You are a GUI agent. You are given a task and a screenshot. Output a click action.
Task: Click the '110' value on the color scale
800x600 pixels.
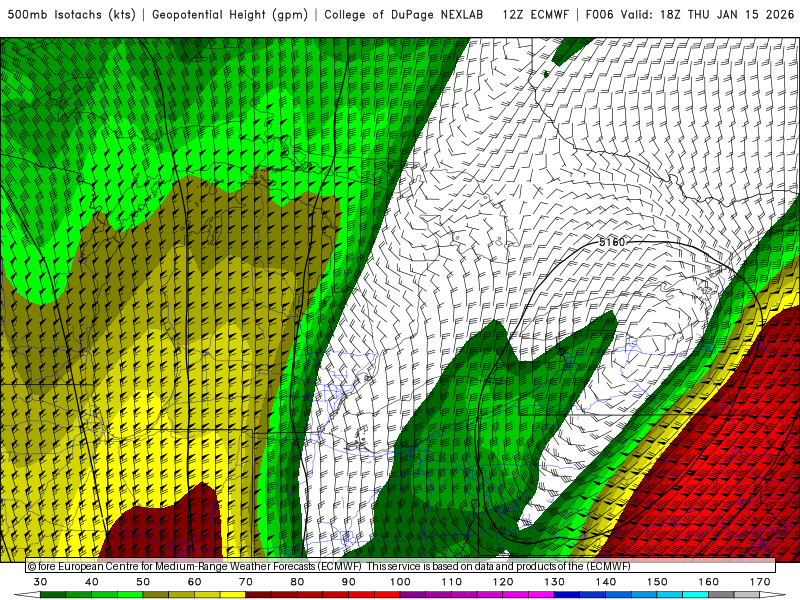452,582
